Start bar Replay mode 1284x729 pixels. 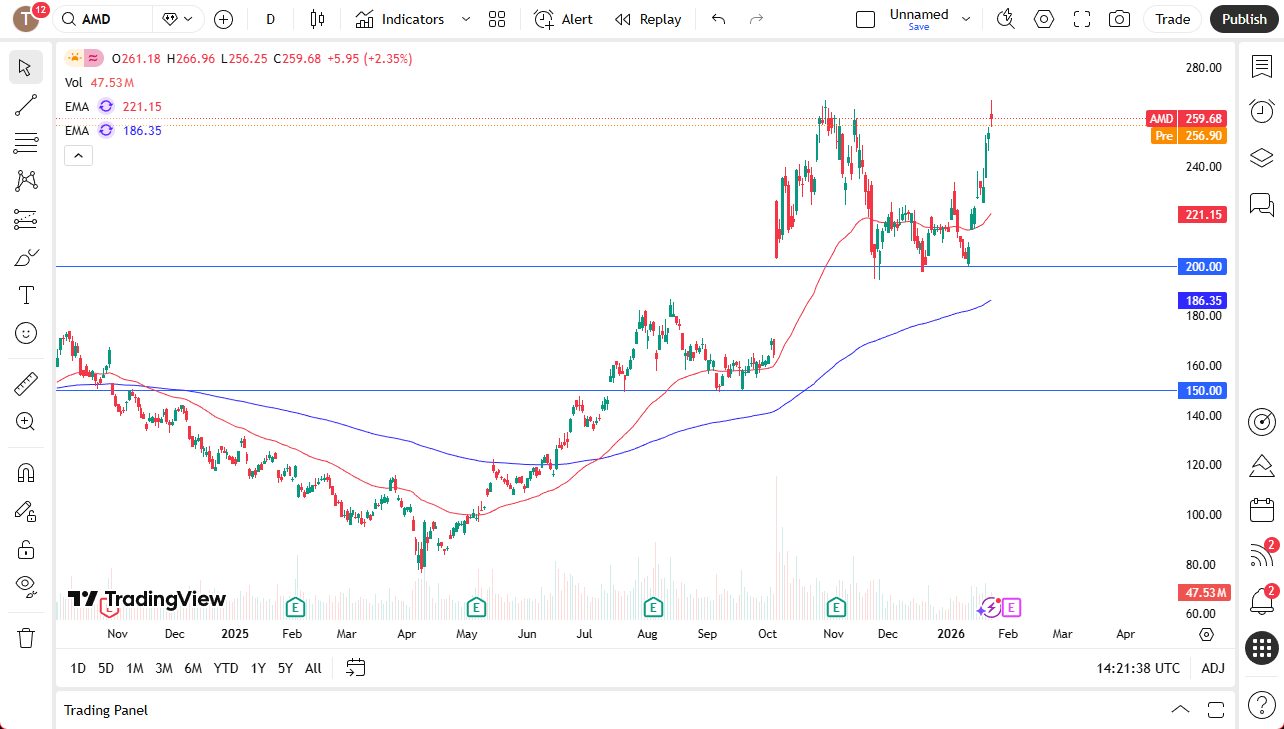pyautogui.click(x=648, y=19)
